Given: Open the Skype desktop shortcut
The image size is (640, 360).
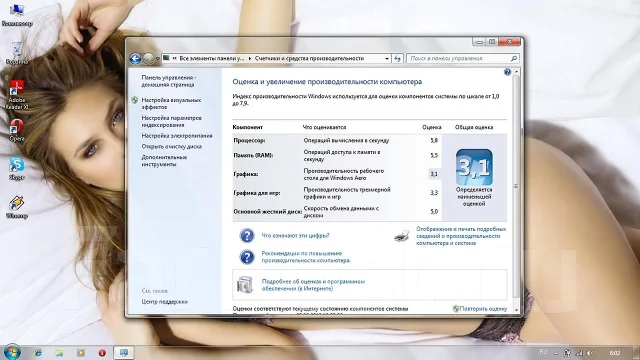Looking at the screenshot, I should [x=17, y=168].
